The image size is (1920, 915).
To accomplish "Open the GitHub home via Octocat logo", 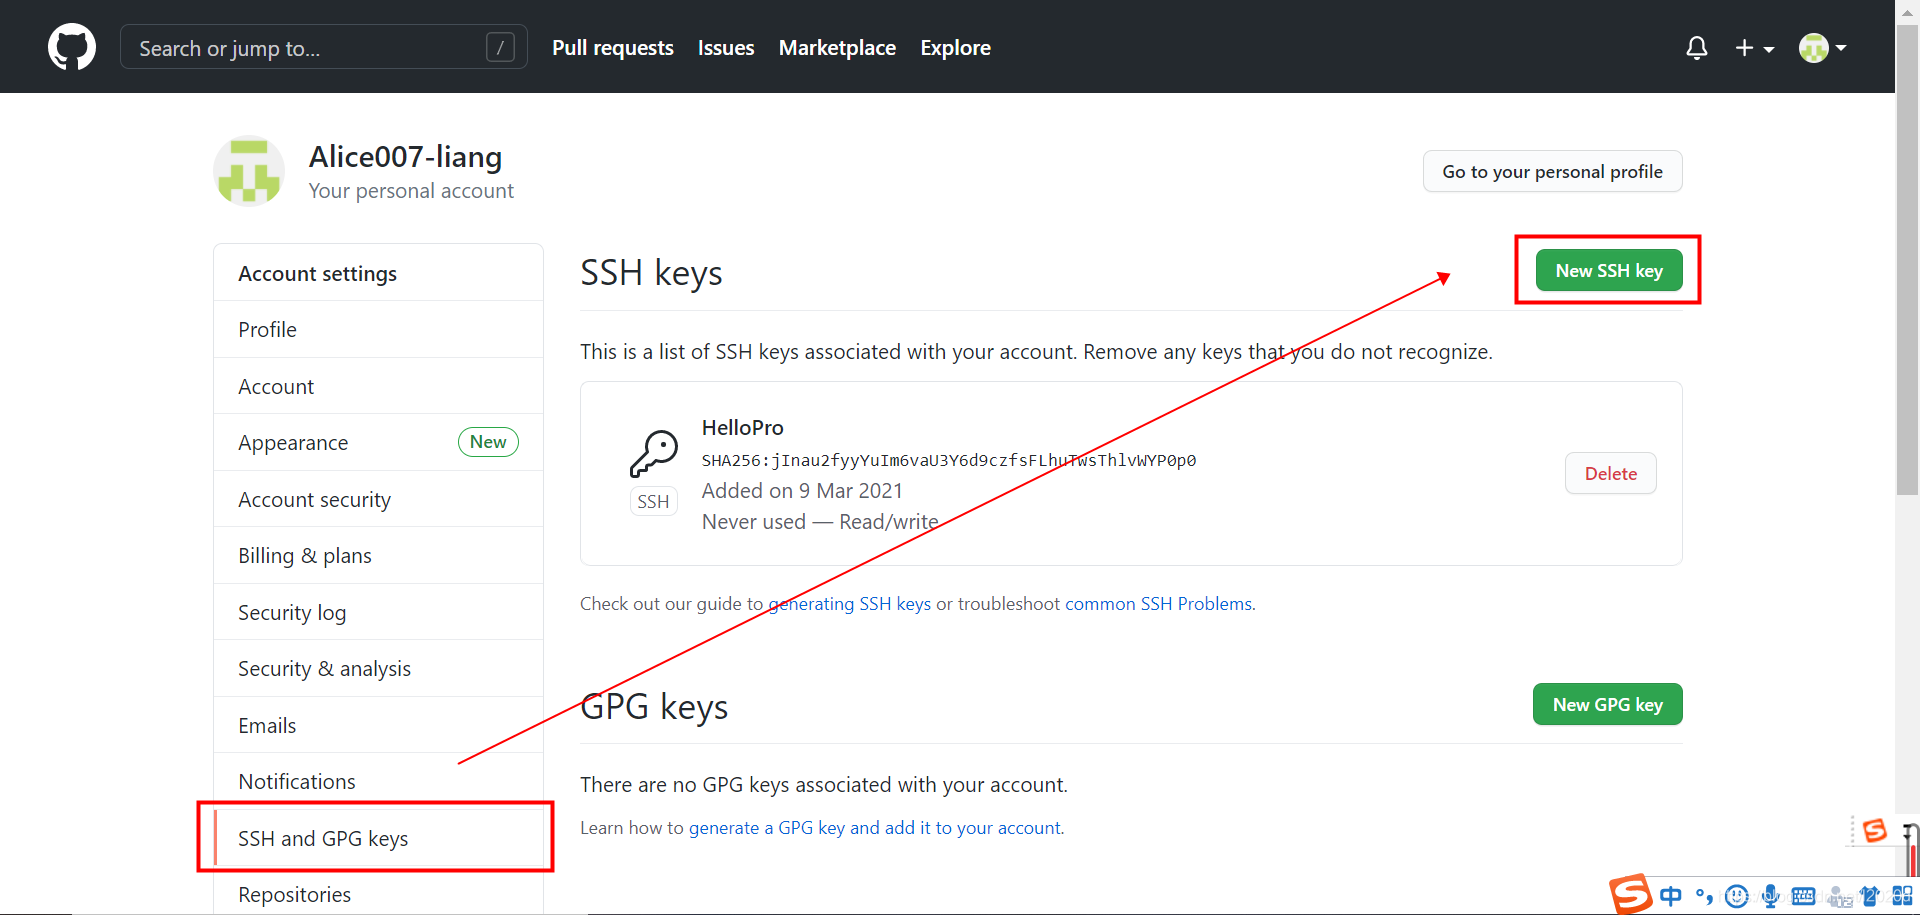I will click(x=72, y=47).
